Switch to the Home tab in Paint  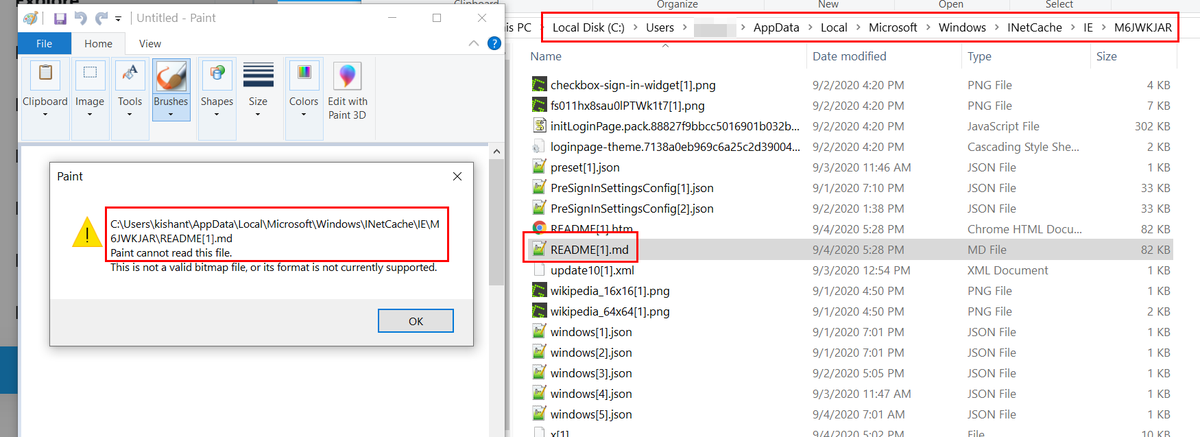point(98,44)
